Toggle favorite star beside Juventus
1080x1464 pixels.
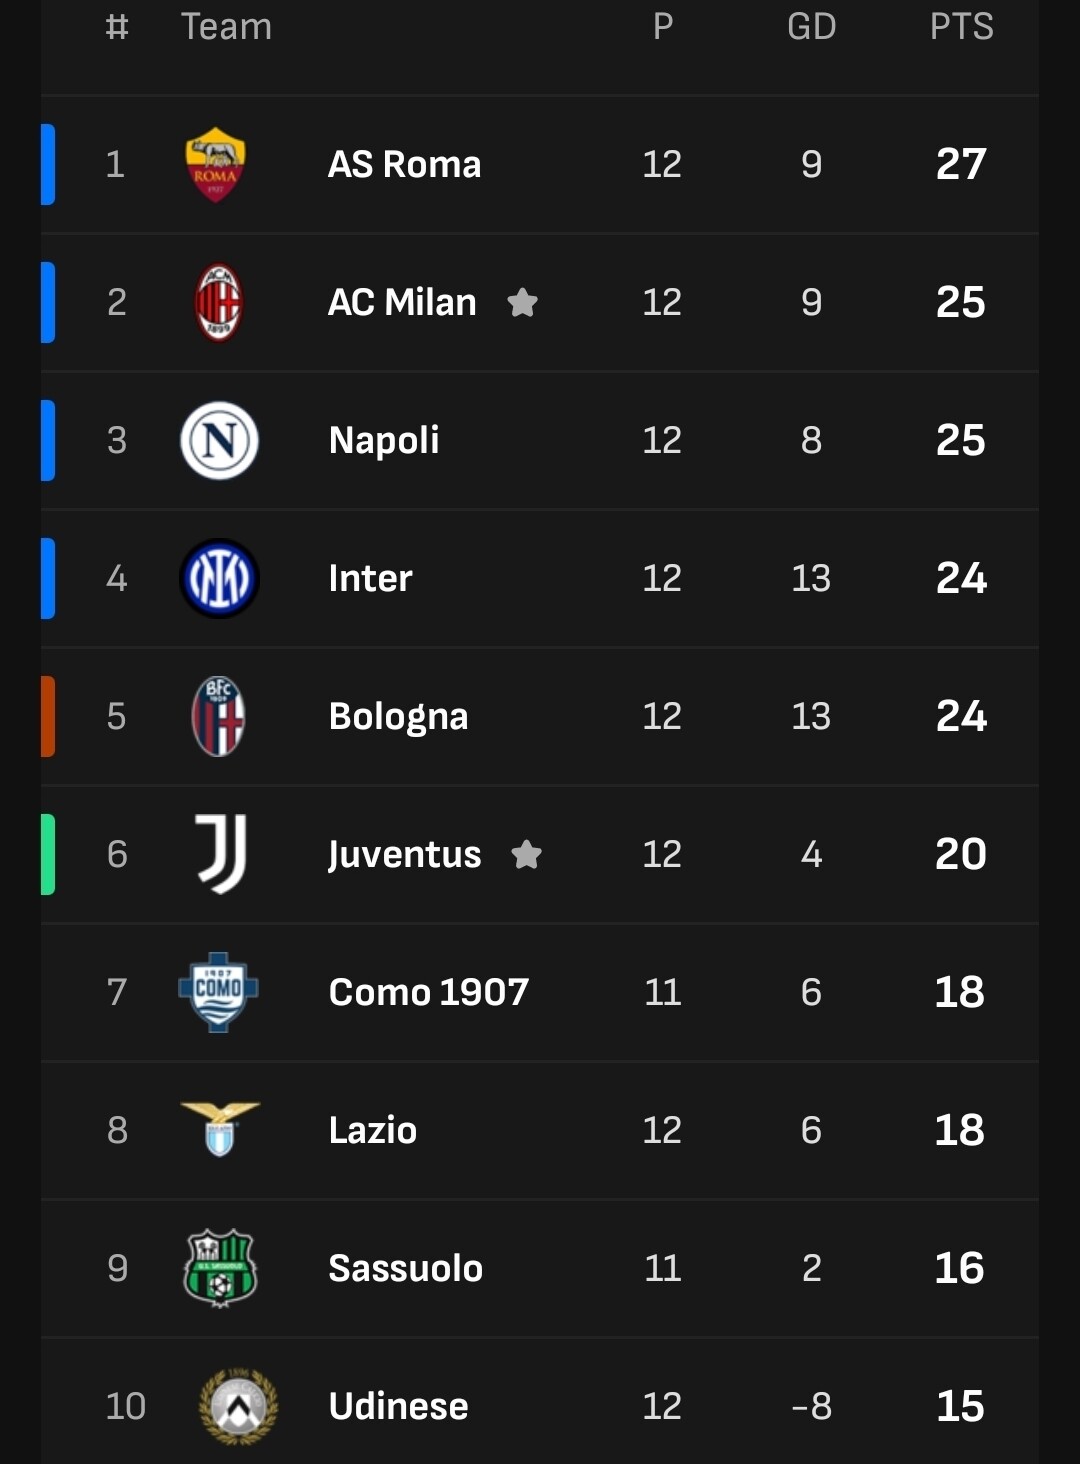[526, 854]
